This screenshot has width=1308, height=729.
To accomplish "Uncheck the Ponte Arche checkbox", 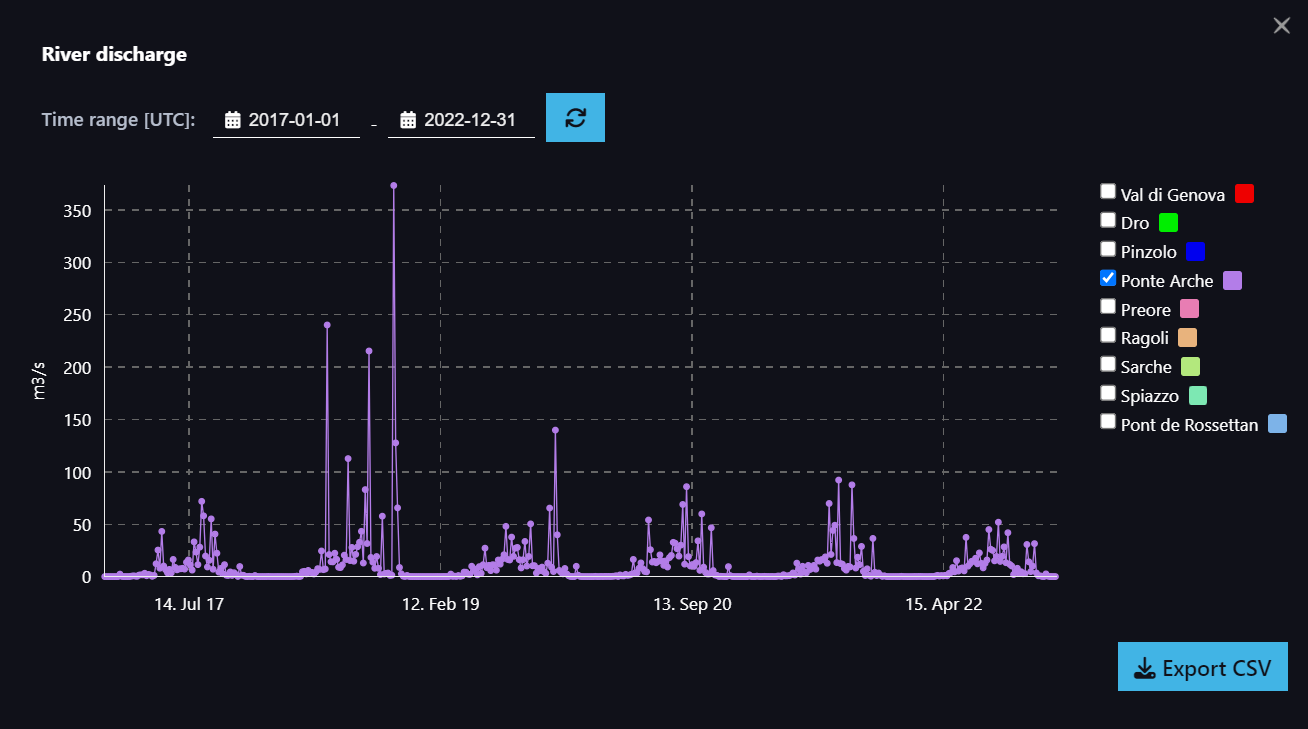I will tap(1108, 277).
